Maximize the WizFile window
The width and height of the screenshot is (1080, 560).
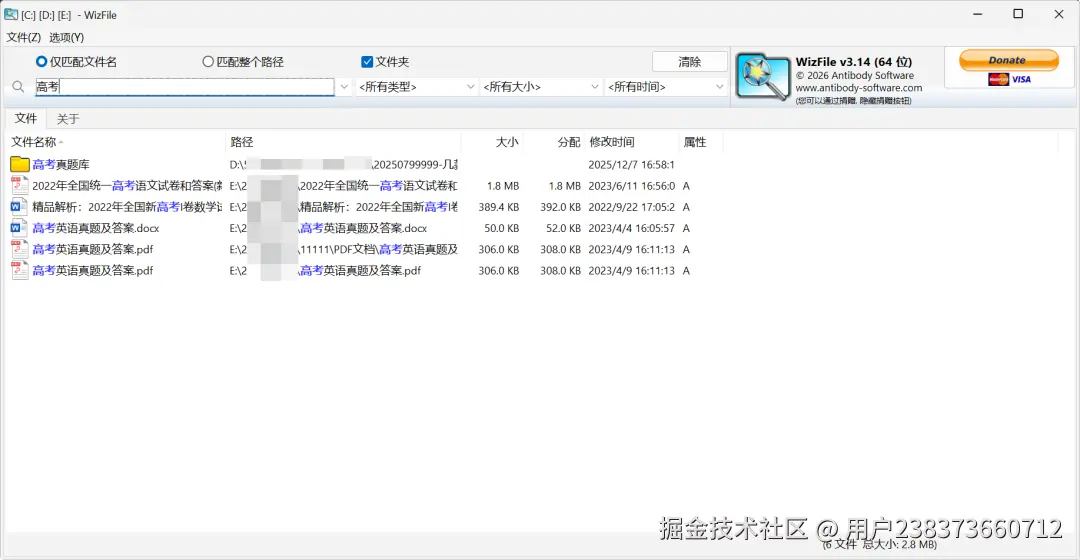pyautogui.click(x=1018, y=14)
